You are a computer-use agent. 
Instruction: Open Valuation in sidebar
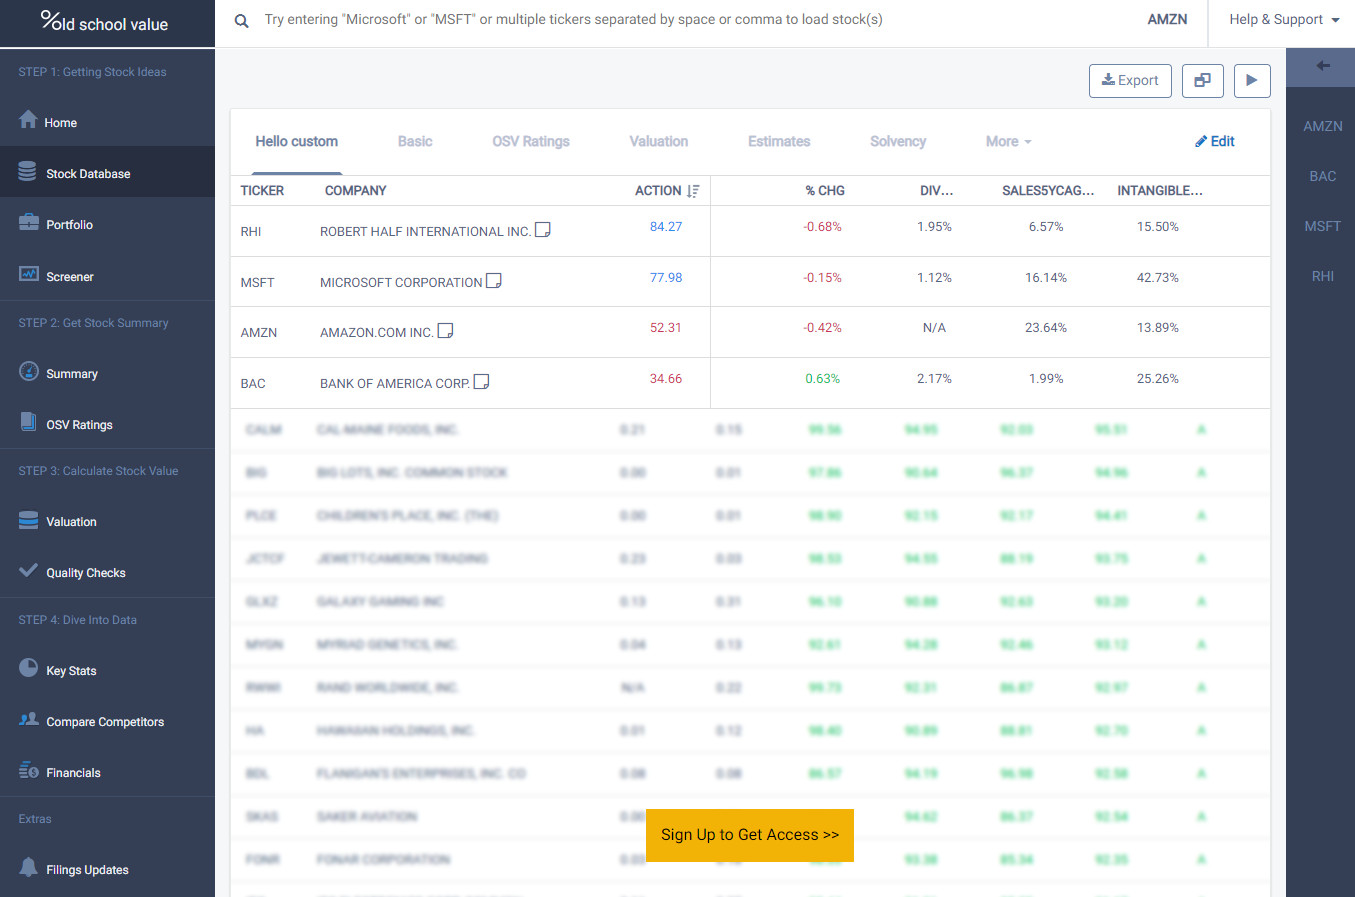pos(107,521)
